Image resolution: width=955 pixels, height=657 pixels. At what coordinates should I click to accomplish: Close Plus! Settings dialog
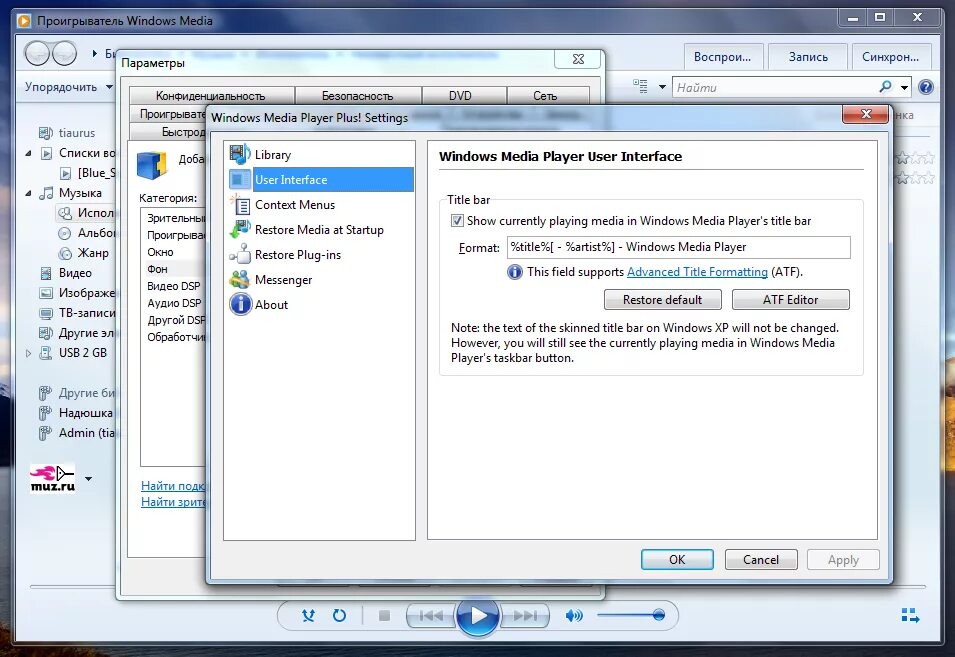tap(865, 114)
